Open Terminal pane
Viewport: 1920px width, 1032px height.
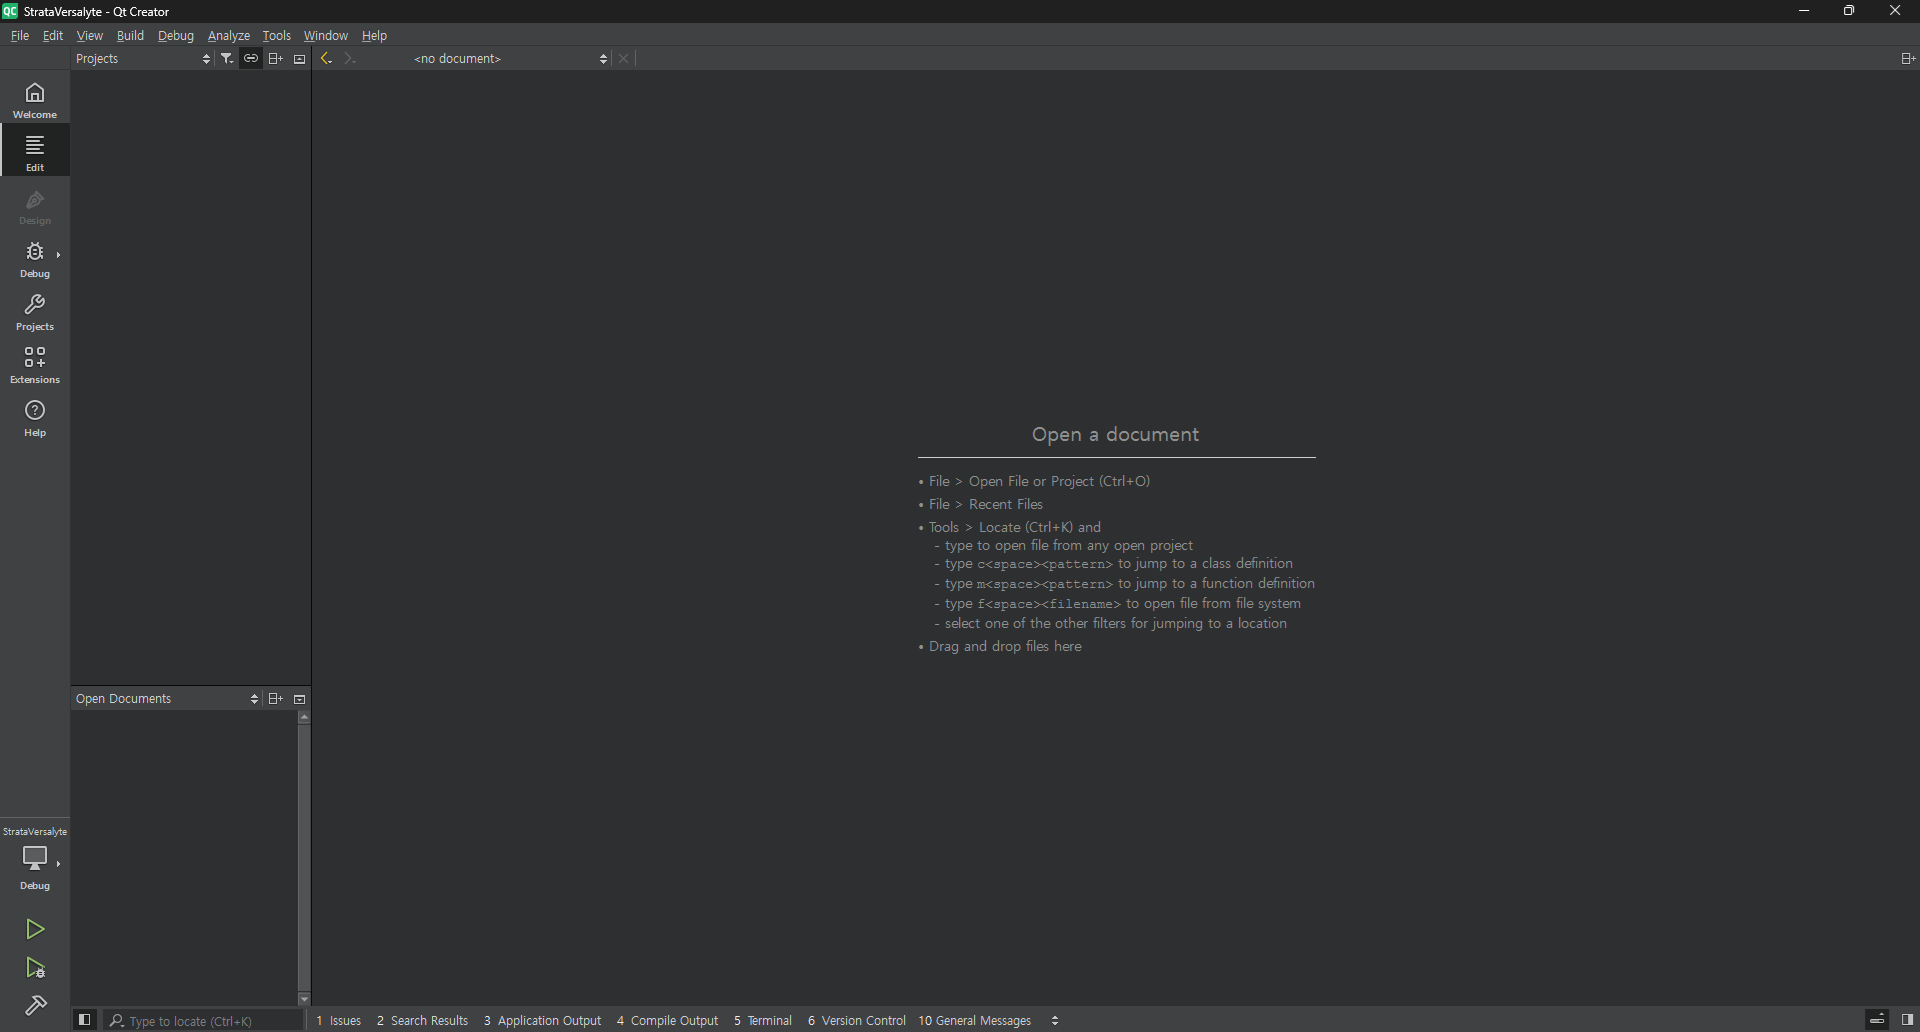pos(763,1021)
